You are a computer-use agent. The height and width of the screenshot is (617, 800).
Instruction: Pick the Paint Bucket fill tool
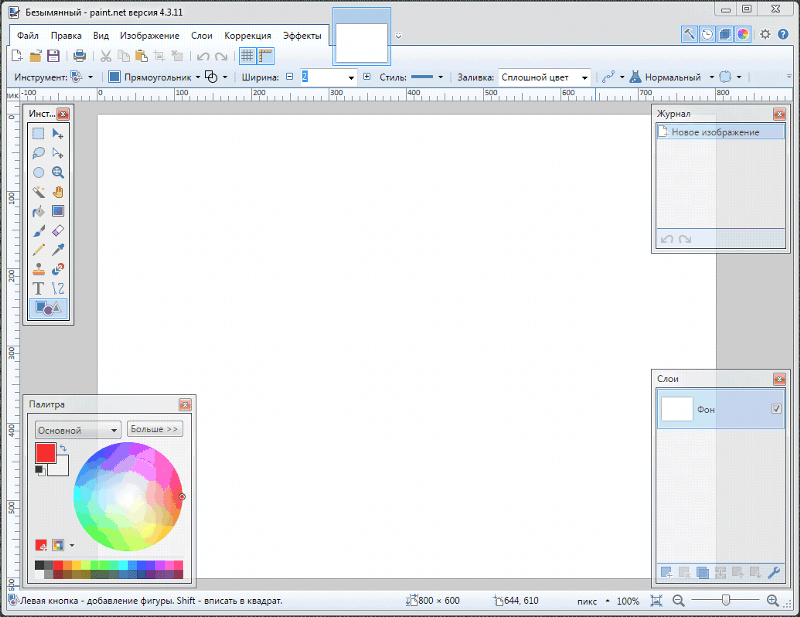[x=38, y=211]
